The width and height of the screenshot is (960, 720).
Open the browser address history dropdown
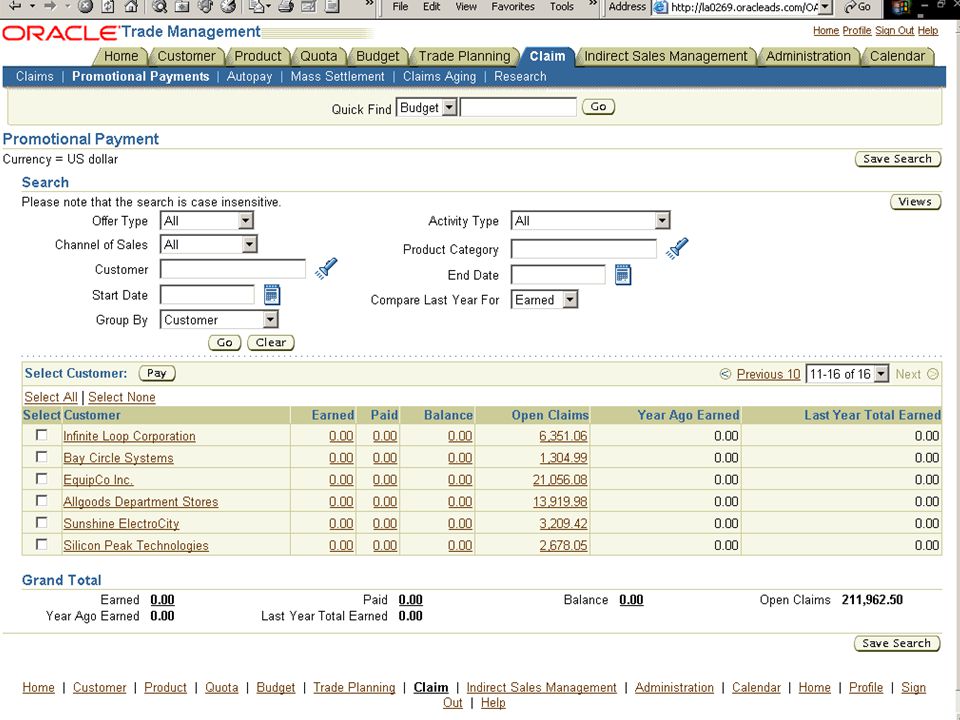click(826, 7)
